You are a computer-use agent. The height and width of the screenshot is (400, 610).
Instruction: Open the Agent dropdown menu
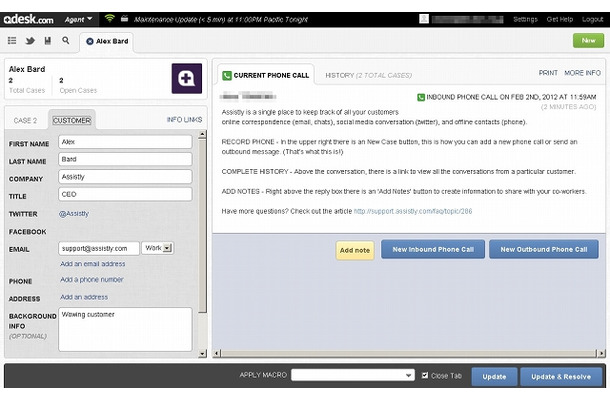tap(78, 19)
